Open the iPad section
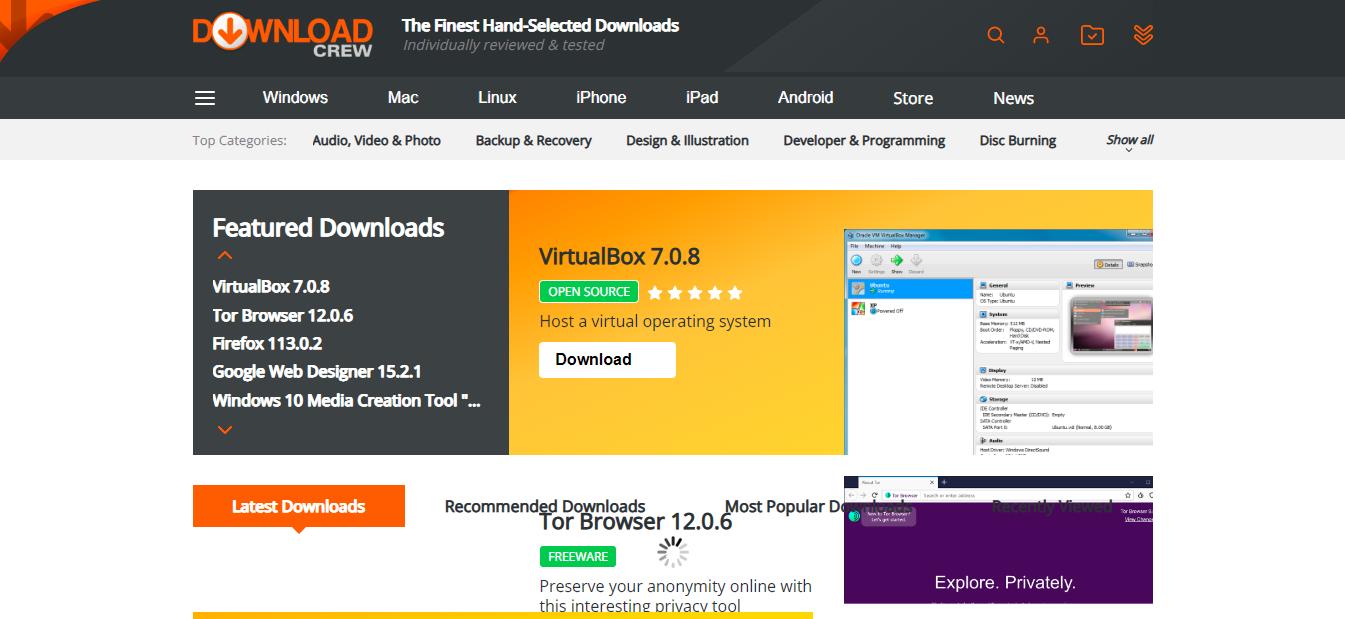 click(702, 97)
